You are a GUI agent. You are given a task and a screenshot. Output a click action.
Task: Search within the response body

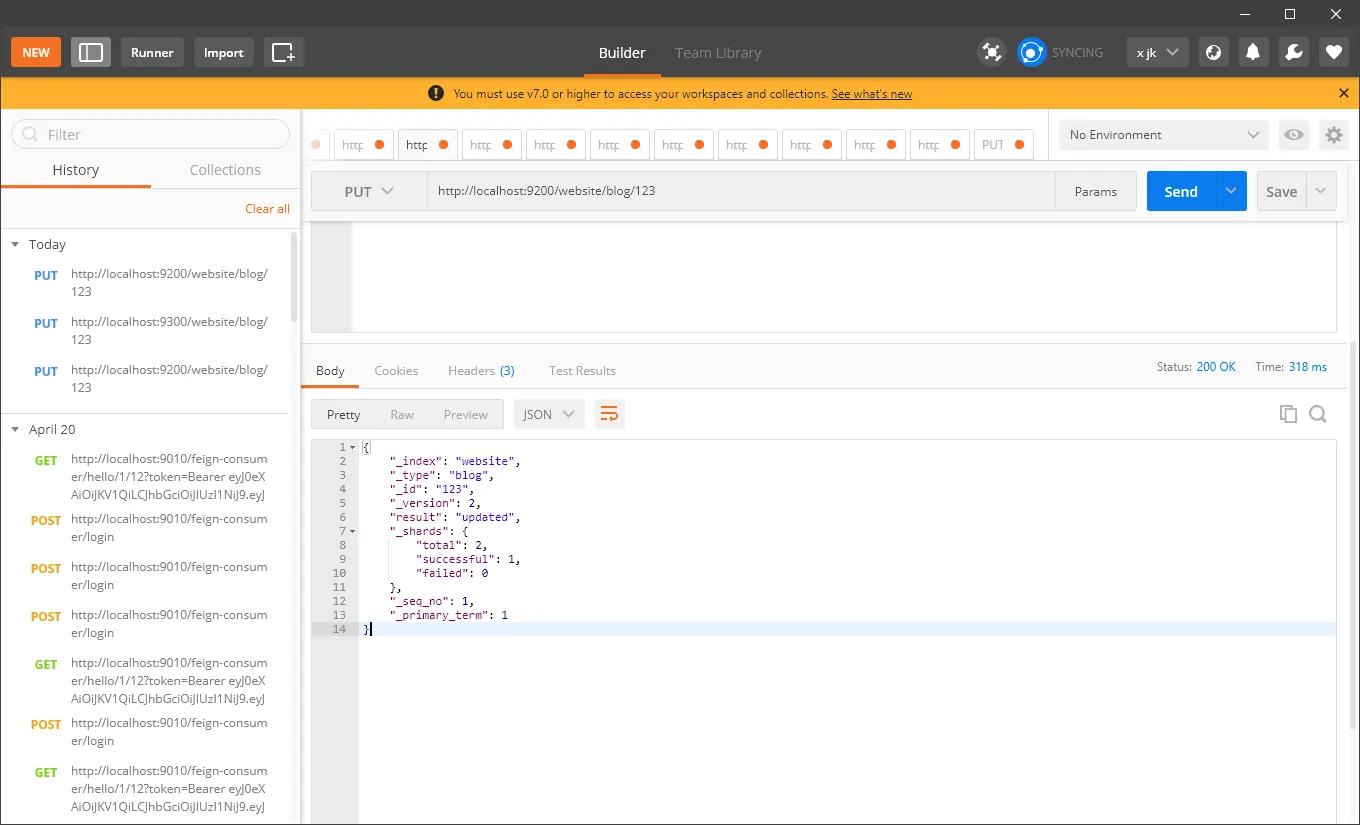1318,414
